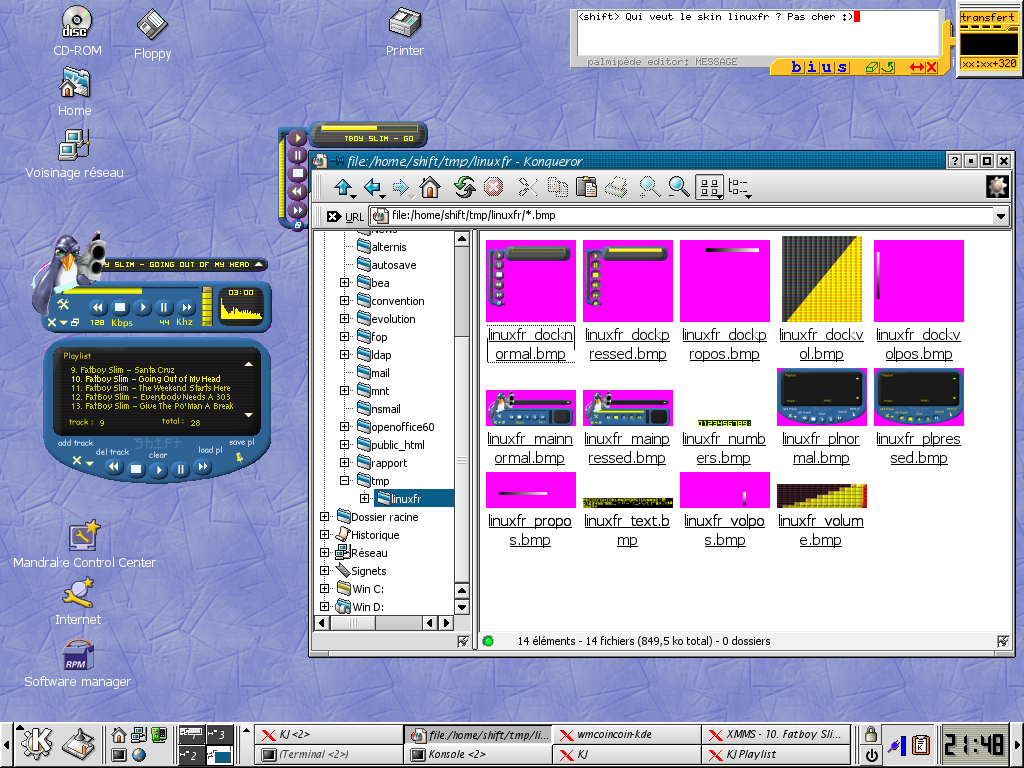The height and width of the screenshot is (768, 1024).
Task: Open the preferences wrench icon in main player
Action: pos(62,305)
